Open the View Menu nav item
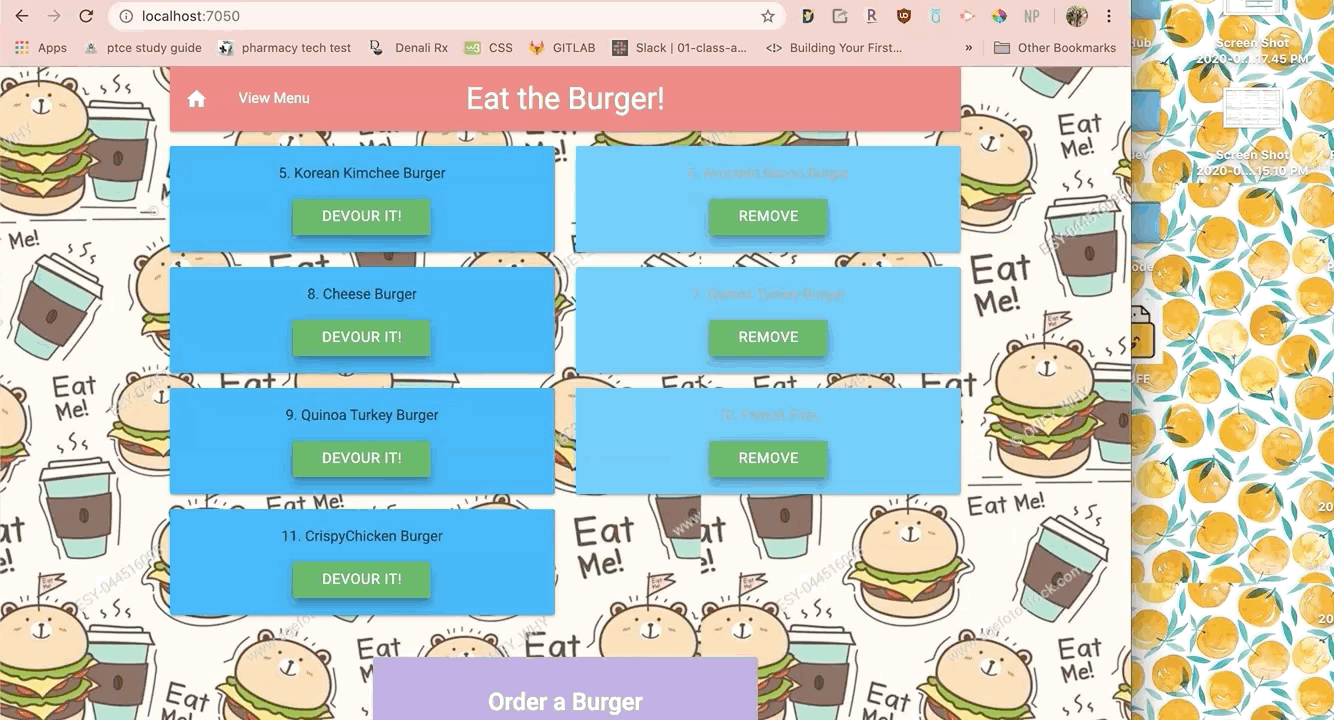1334x720 pixels. pyautogui.click(x=274, y=98)
